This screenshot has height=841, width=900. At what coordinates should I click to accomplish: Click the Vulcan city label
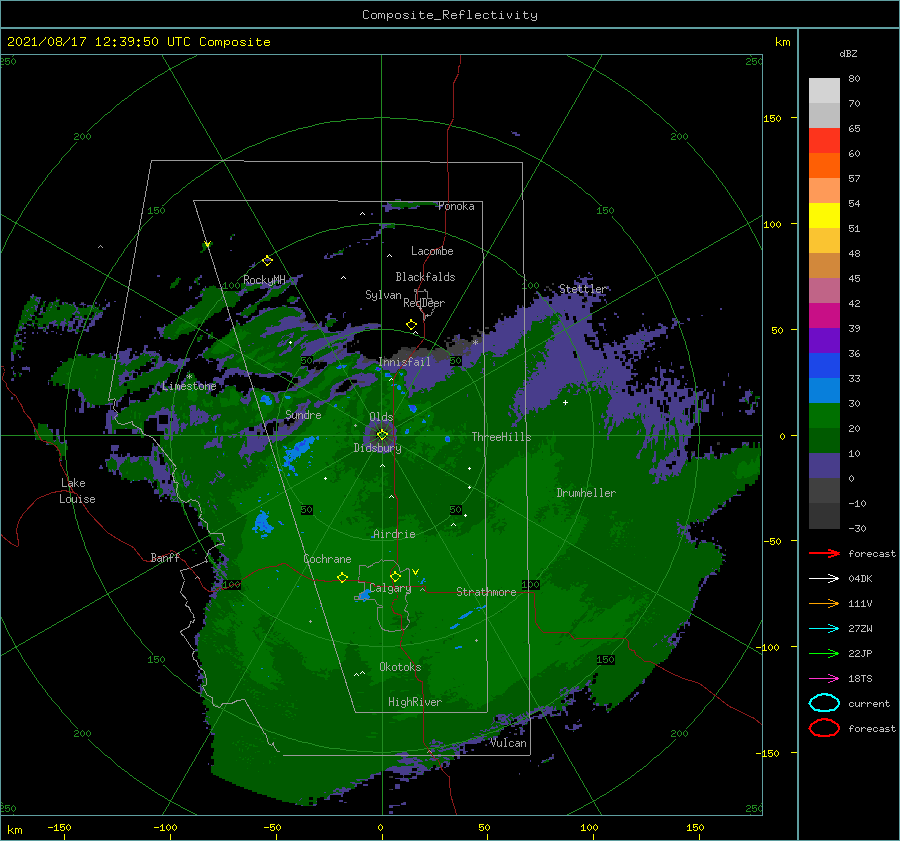[509, 743]
